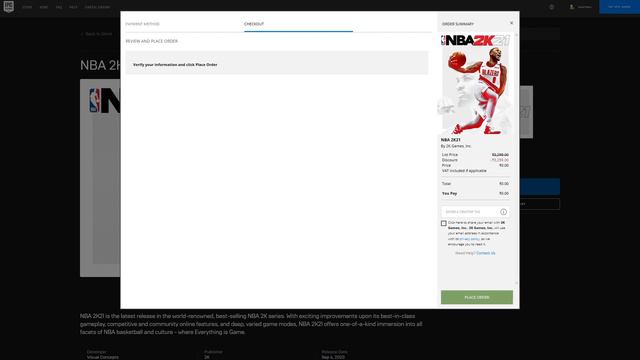Open Help in the top navigation
Screen dimensions: 640x360
pos(73,7)
